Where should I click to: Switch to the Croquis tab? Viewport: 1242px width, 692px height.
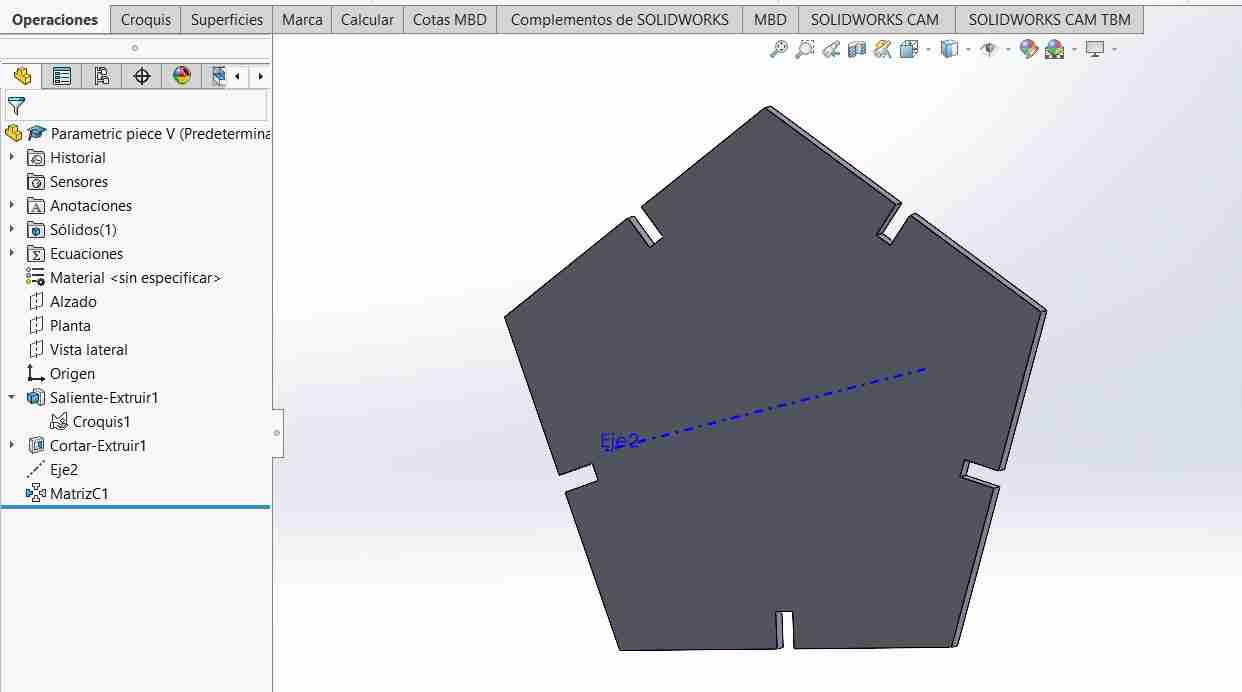click(x=145, y=18)
